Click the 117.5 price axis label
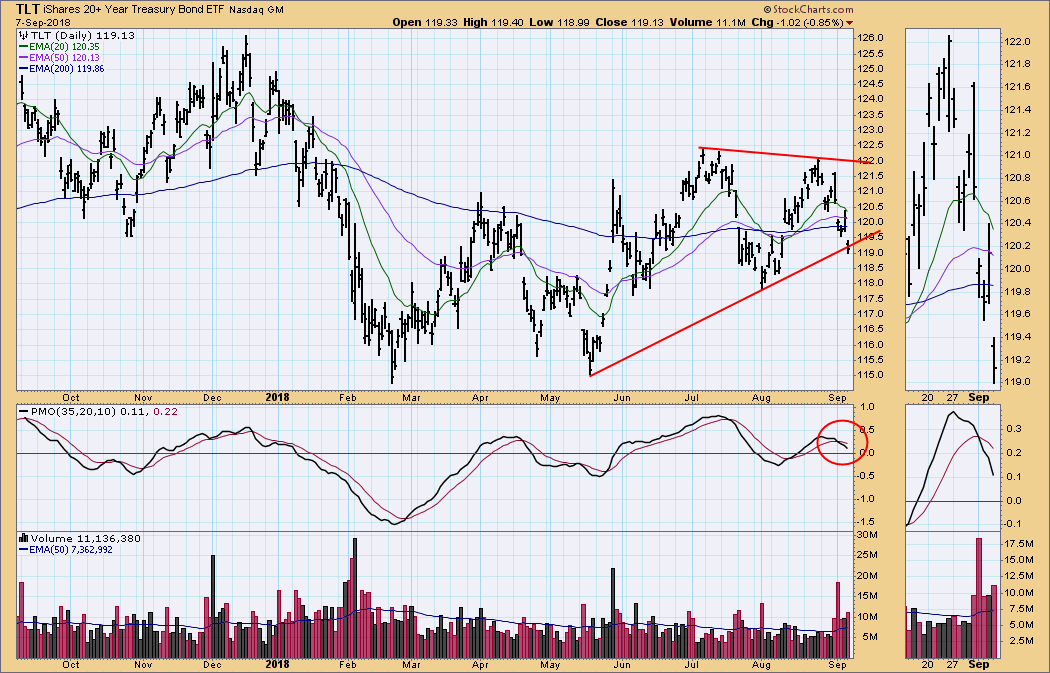Image resolution: width=1050 pixels, height=673 pixels. (871, 299)
